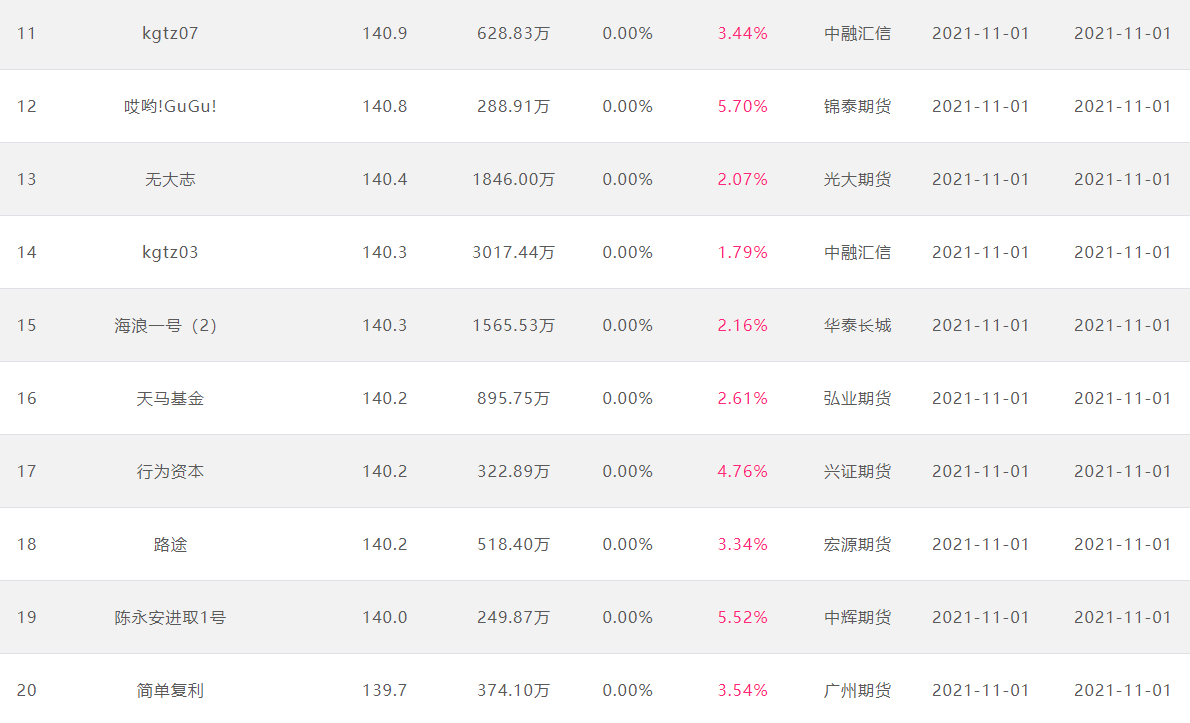The height and width of the screenshot is (723, 1190).
Task: Select the 路途 account name
Action: (x=170, y=544)
